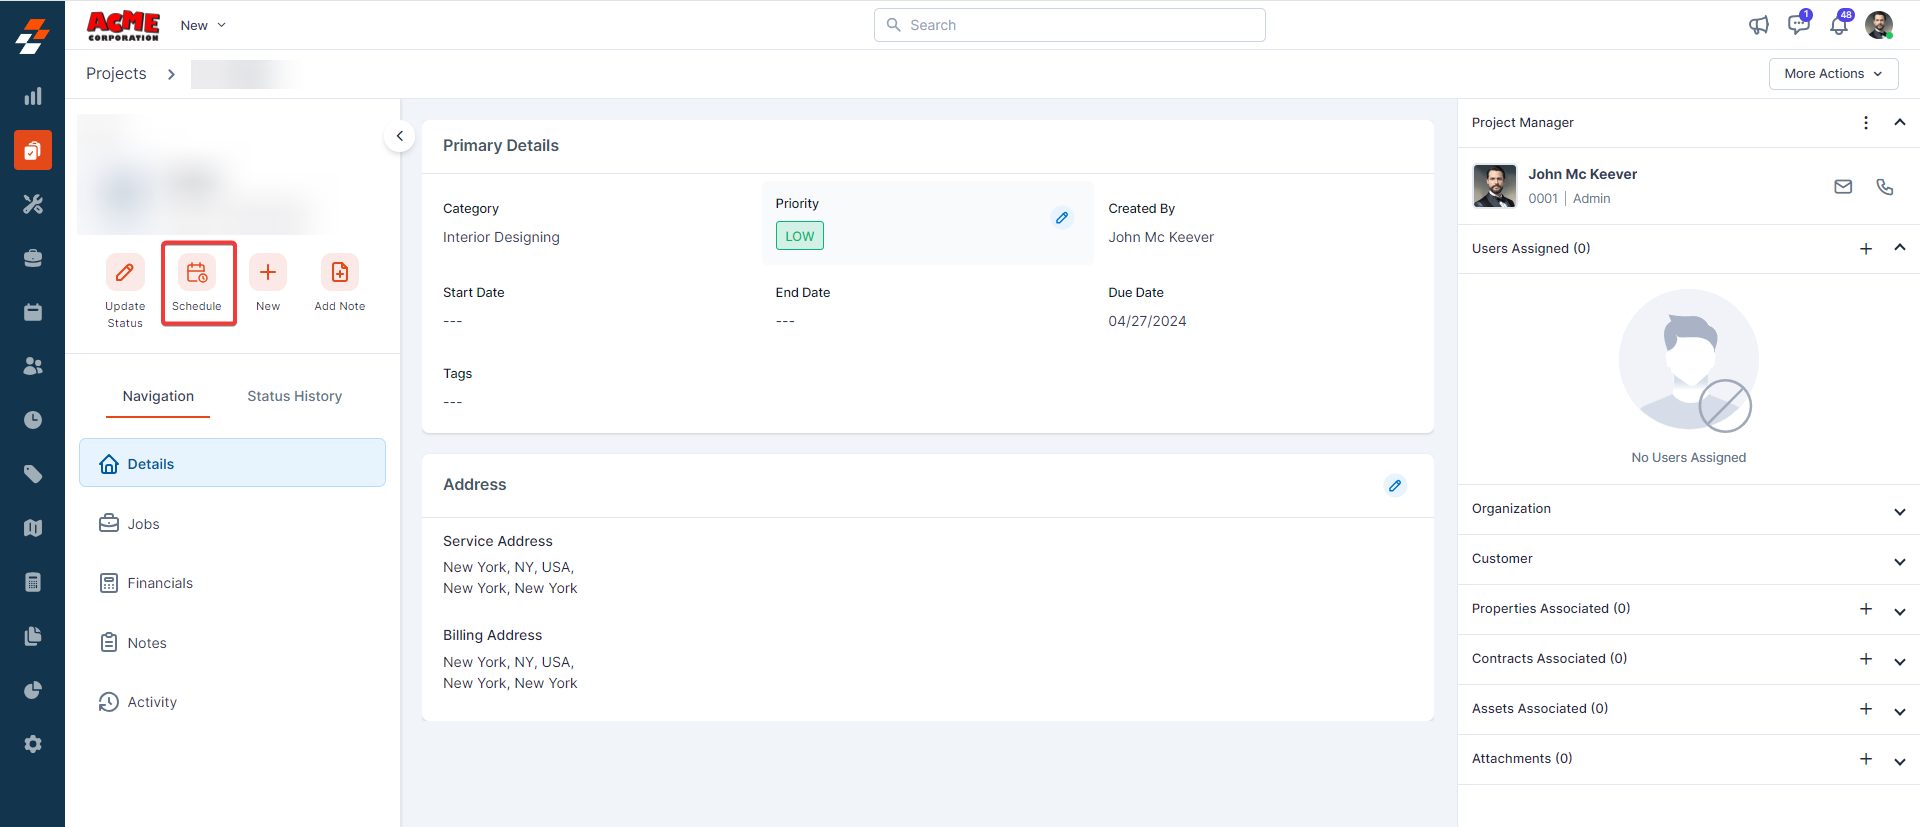Viewport: 1920px width, 827px height.
Task: Edit the Address section pencil icon
Action: (1395, 486)
